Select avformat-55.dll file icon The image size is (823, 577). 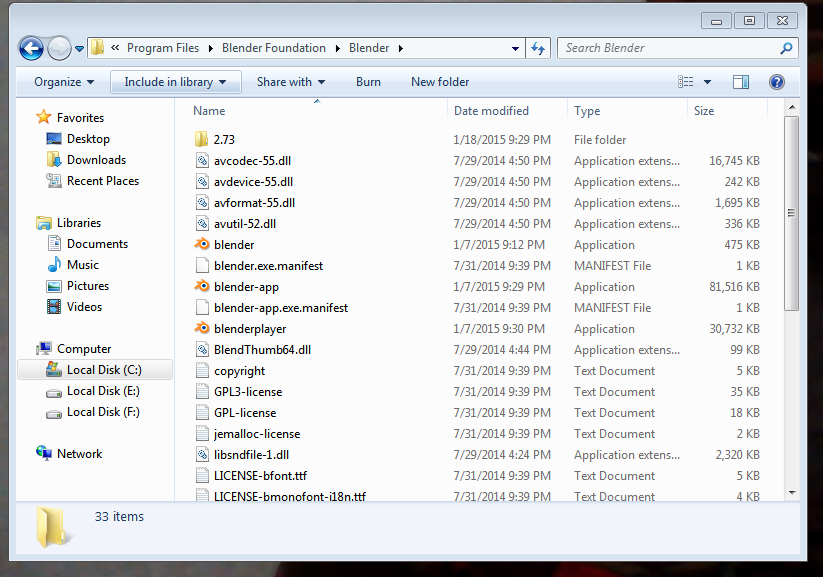coord(202,202)
